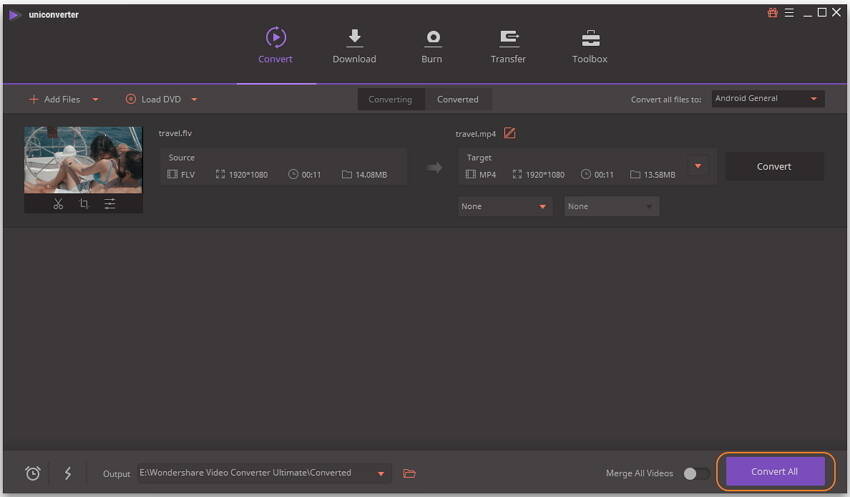Open the effects adjustment sliders icon
This screenshot has height=497, width=850.
tap(110, 204)
